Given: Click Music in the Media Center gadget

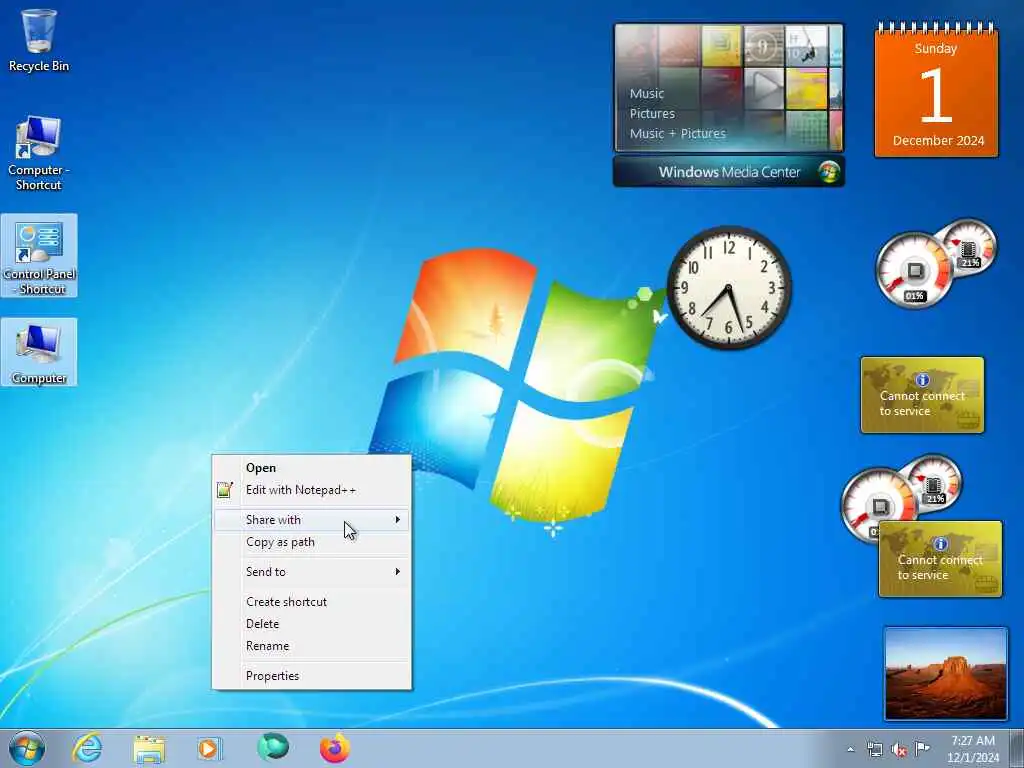Looking at the screenshot, I should pos(647,93).
